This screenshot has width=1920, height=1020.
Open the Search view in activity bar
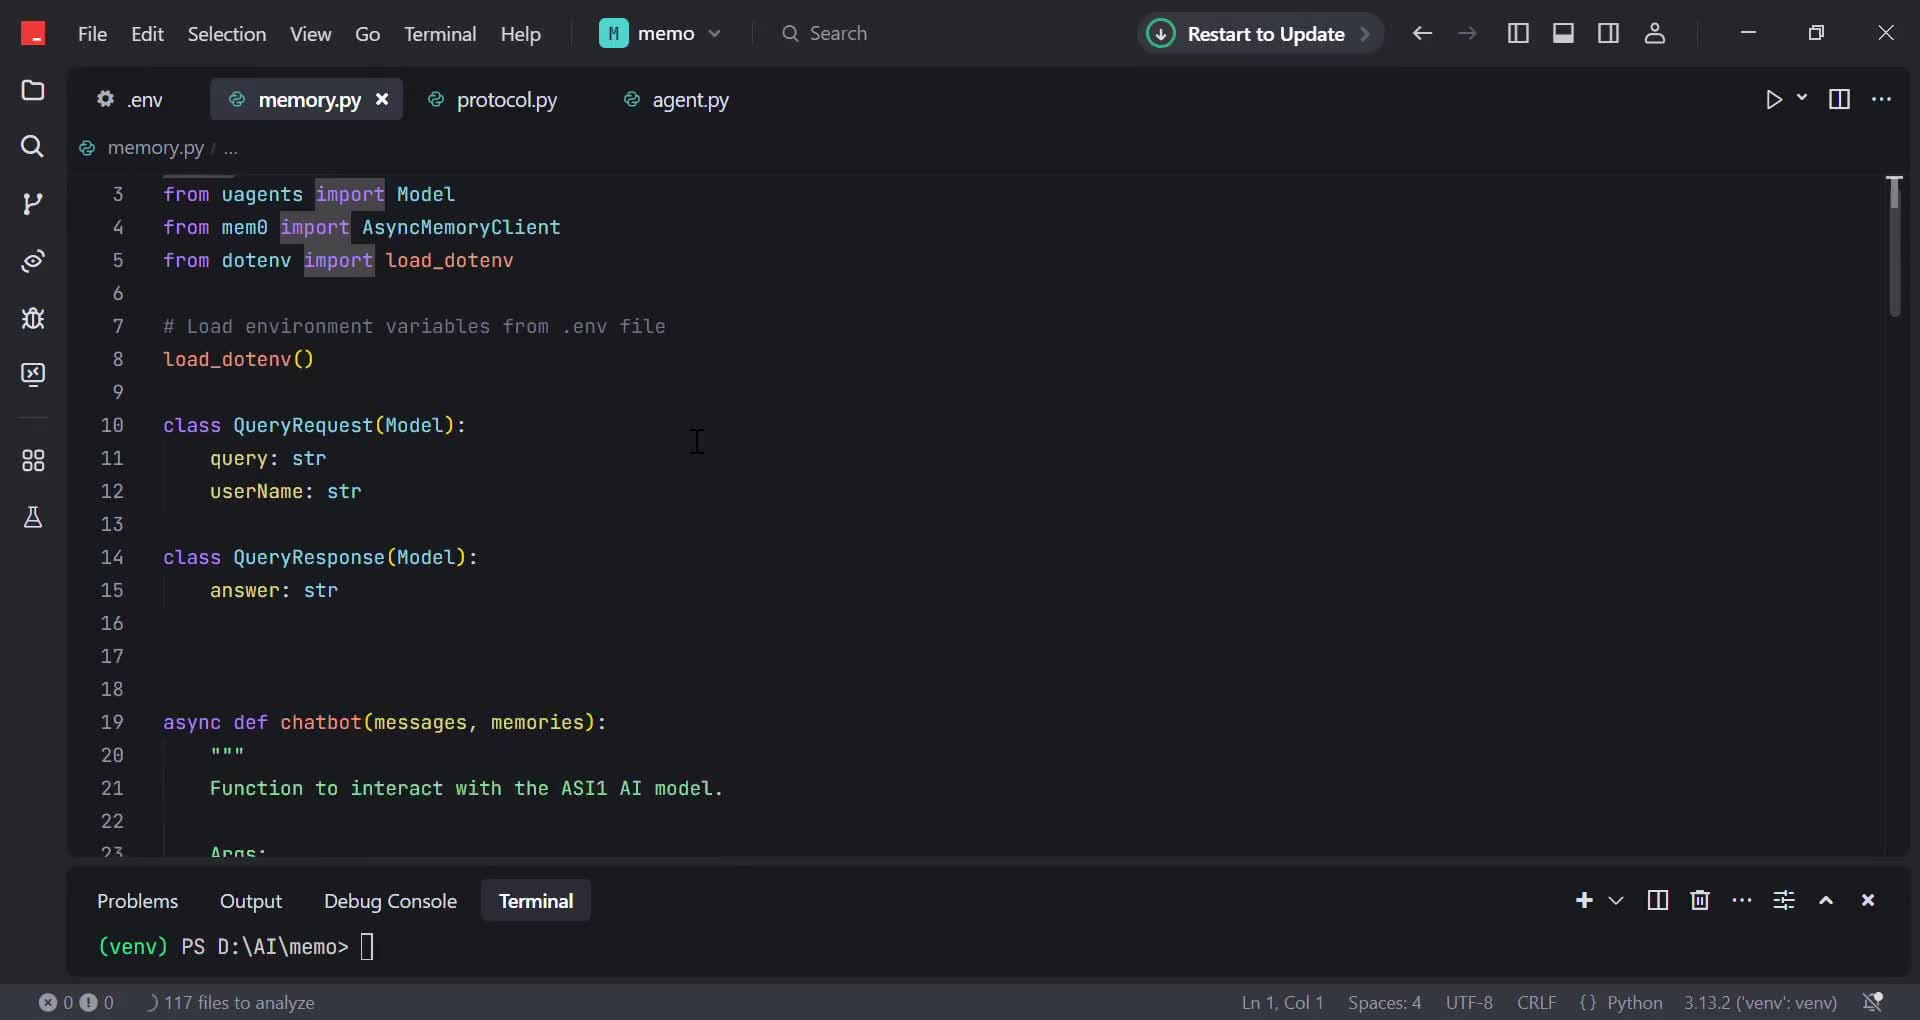click(x=33, y=147)
